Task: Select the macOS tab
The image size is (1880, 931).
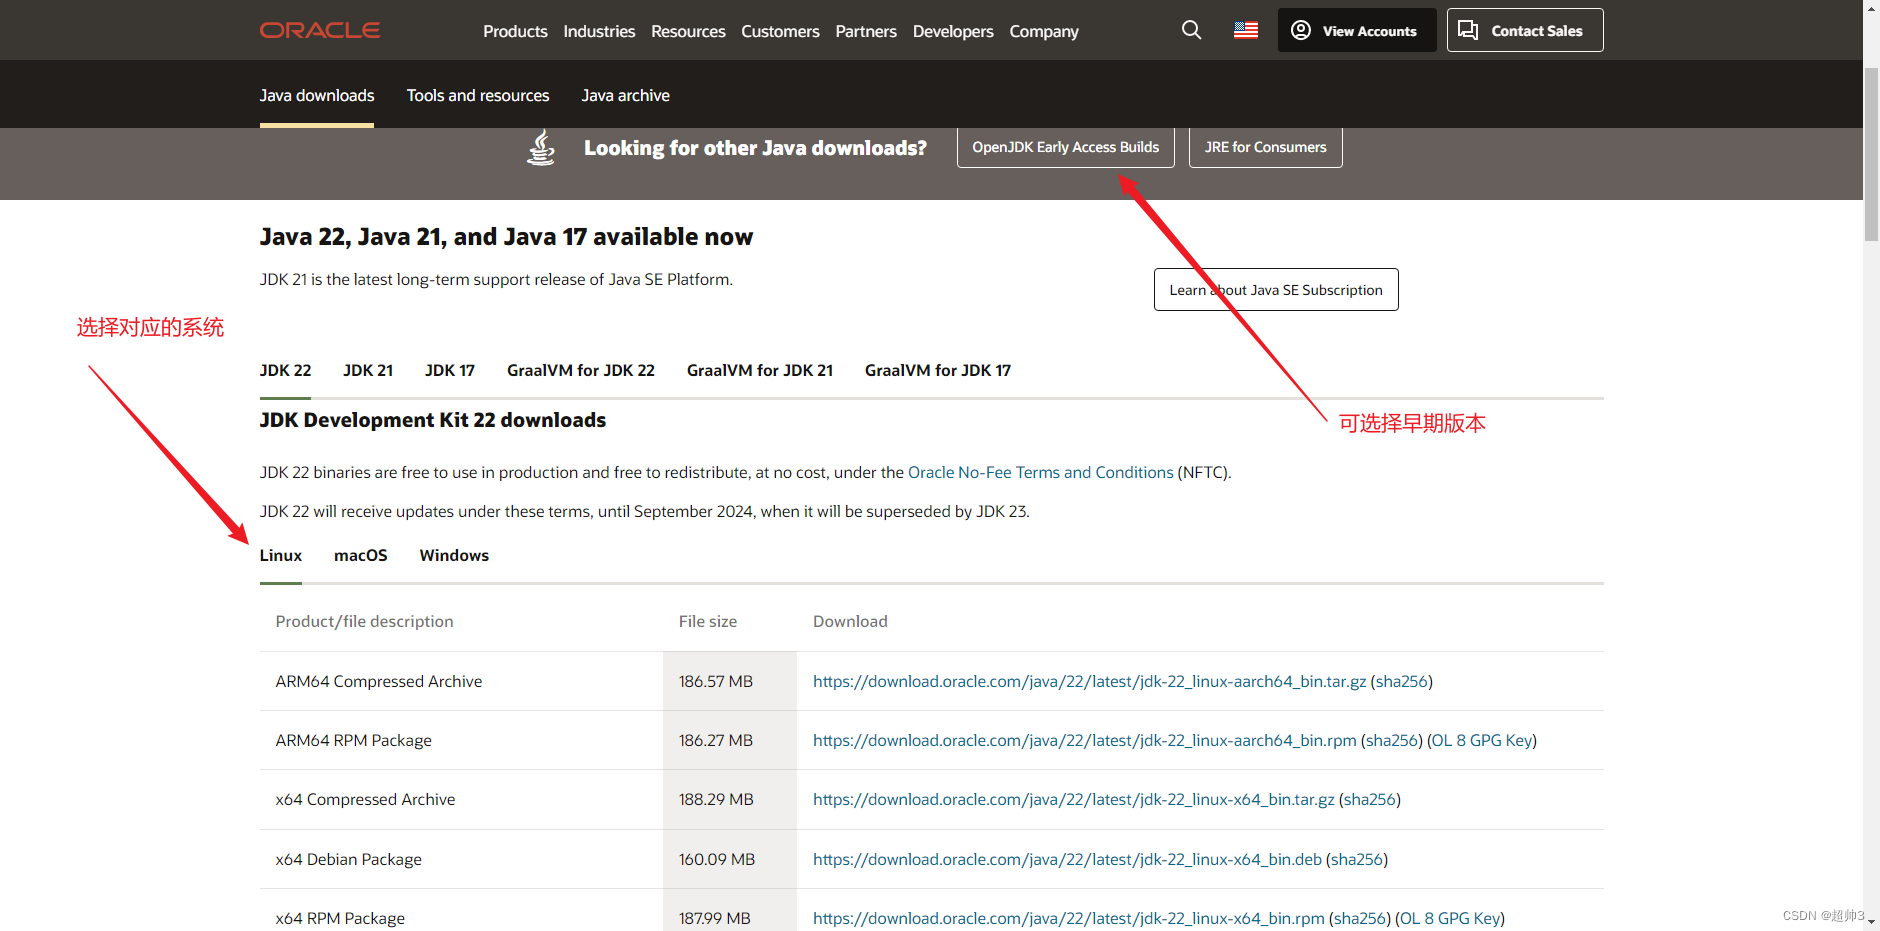Action: click(x=361, y=555)
